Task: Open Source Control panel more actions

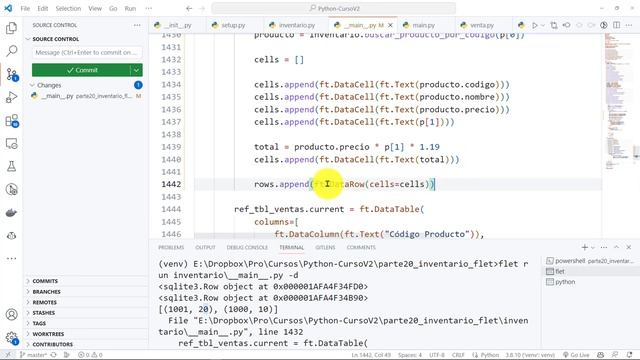Action: point(137,25)
